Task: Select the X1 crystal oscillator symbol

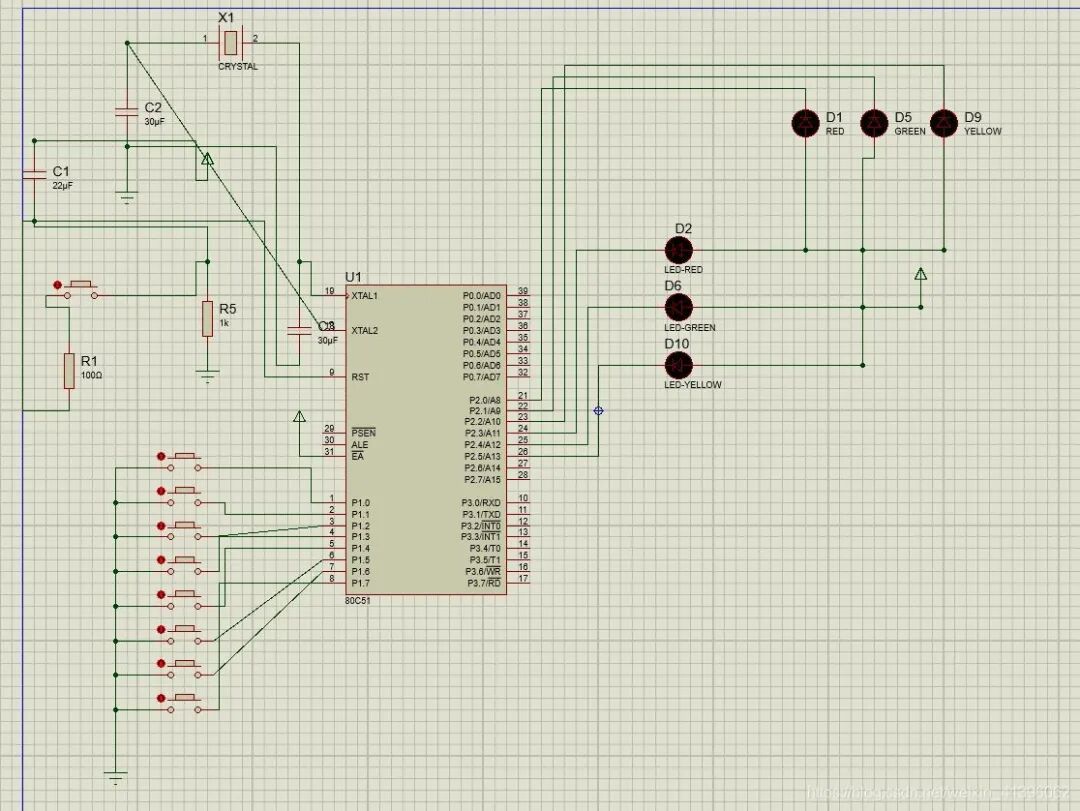Action: tap(231, 42)
